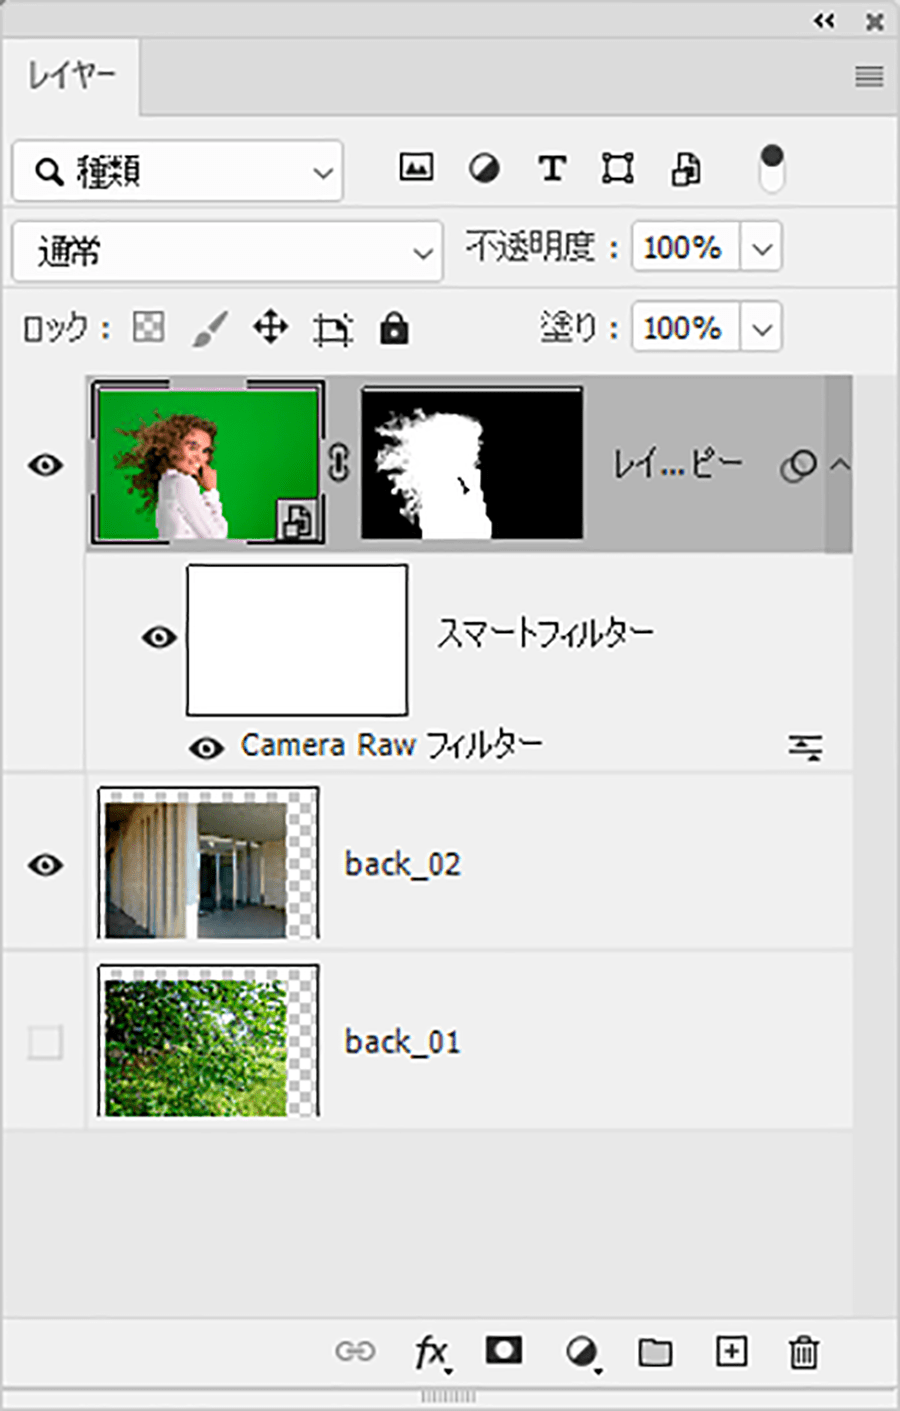Click the back_02 layer name
Viewport: 900px width, 1411px height.
402,864
